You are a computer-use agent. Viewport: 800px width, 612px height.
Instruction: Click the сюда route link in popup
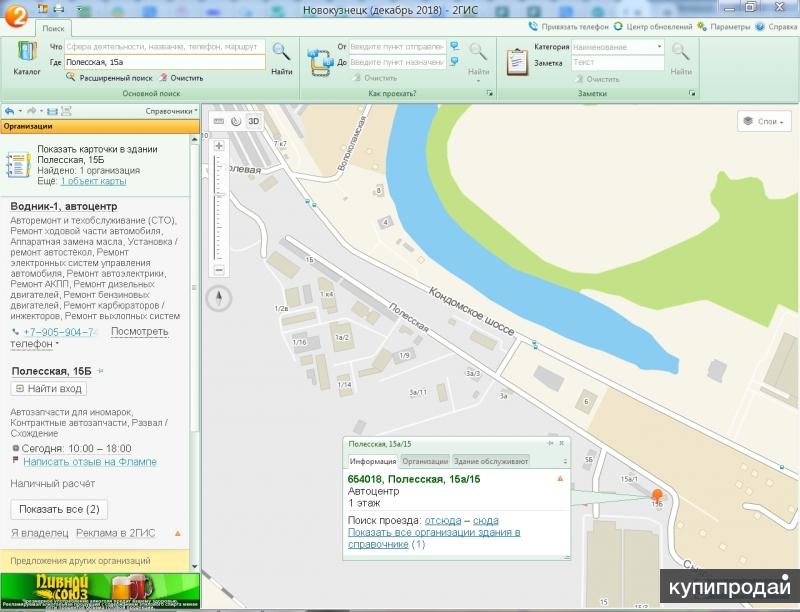point(486,521)
